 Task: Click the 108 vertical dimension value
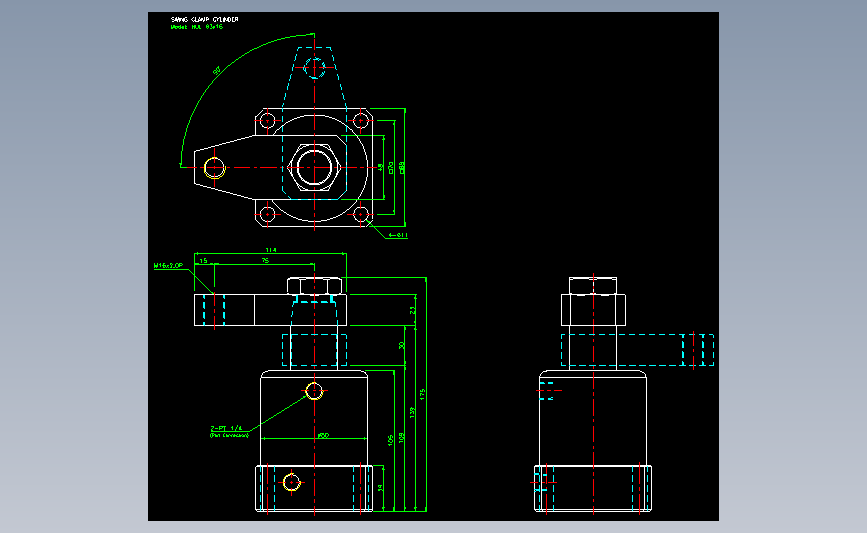pyautogui.click(x=401, y=437)
